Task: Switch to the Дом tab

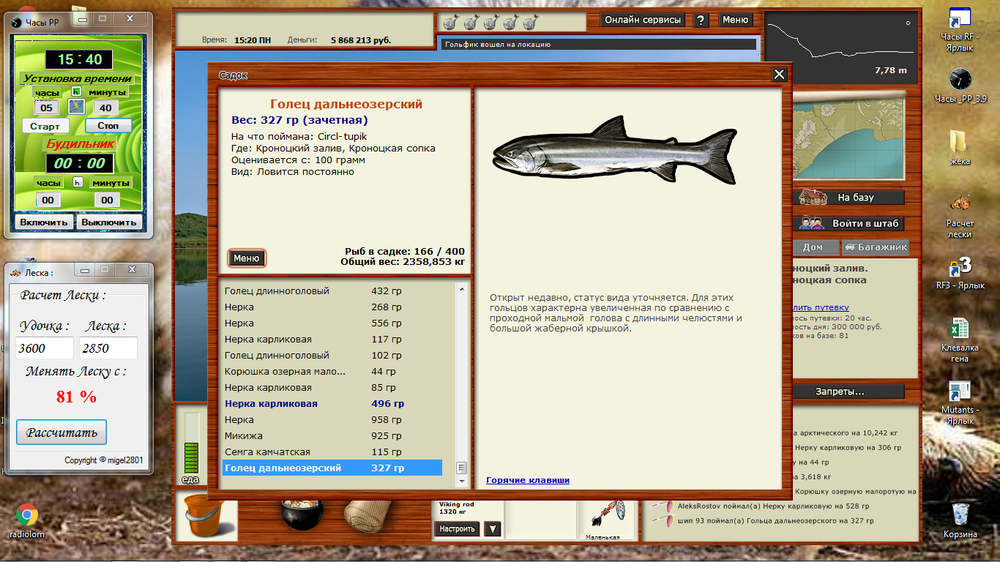Action: click(x=812, y=247)
